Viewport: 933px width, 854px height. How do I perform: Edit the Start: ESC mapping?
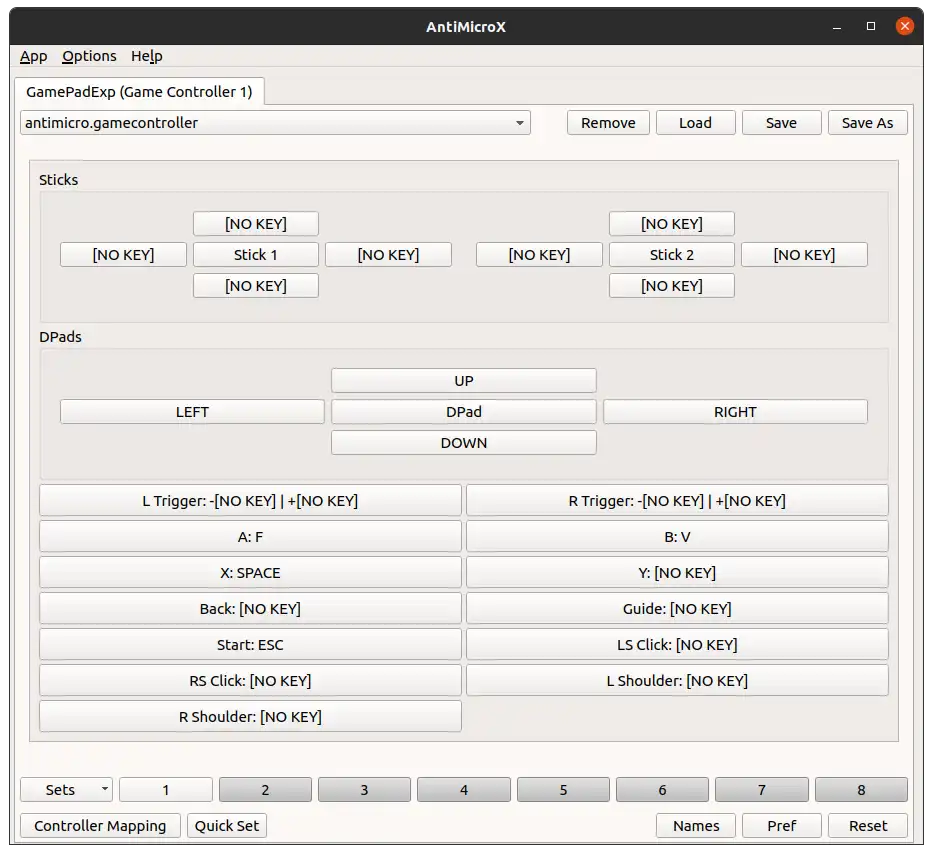click(251, 645)
